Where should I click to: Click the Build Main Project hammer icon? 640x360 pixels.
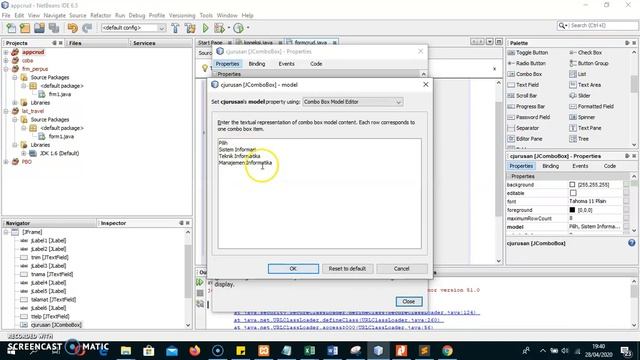click(175, 28)
